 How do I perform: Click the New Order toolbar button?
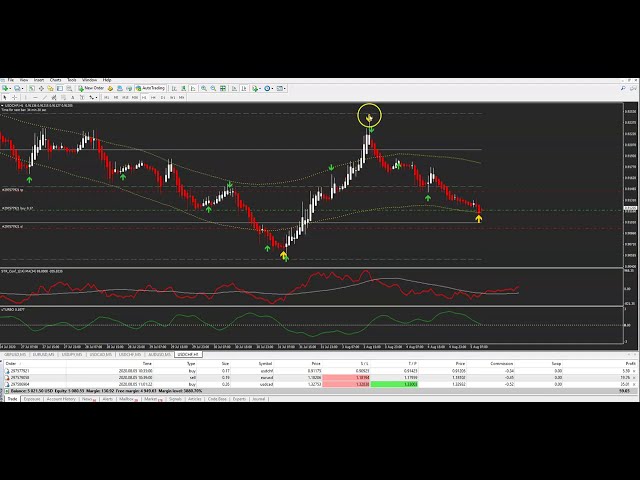pyautogui.click(x=93, y=88)
